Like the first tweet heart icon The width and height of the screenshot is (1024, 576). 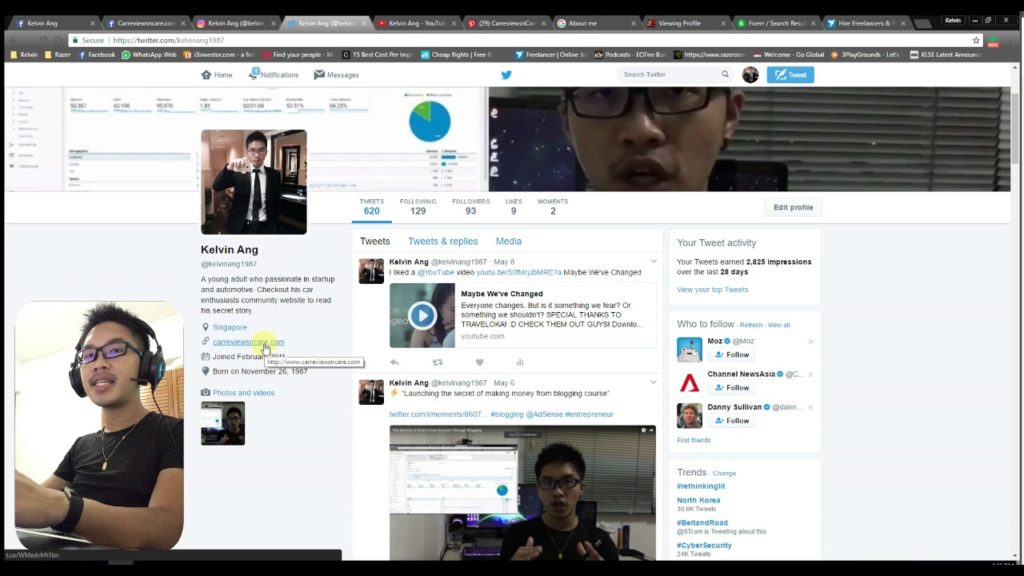[479, 362]
